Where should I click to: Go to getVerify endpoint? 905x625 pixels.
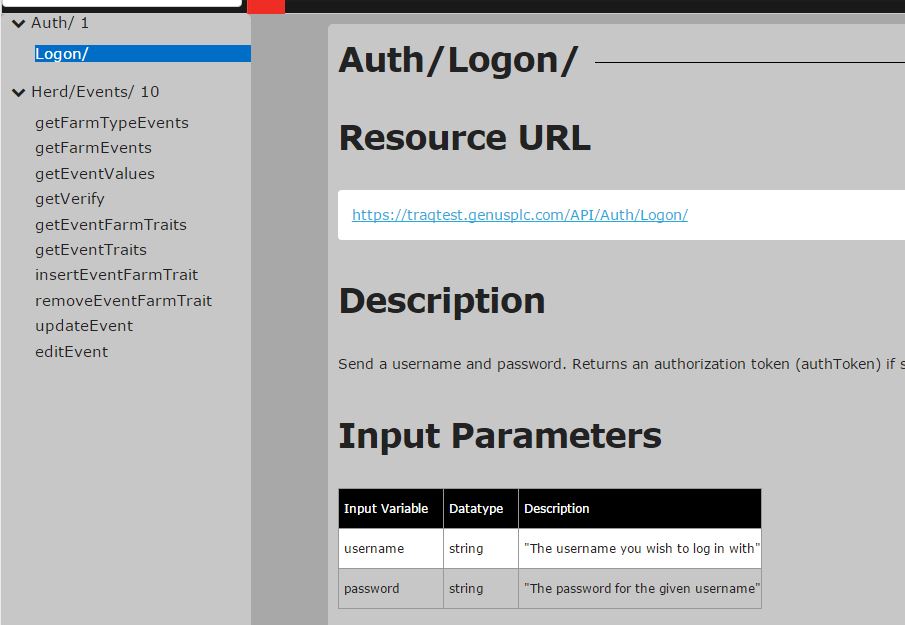70,199
